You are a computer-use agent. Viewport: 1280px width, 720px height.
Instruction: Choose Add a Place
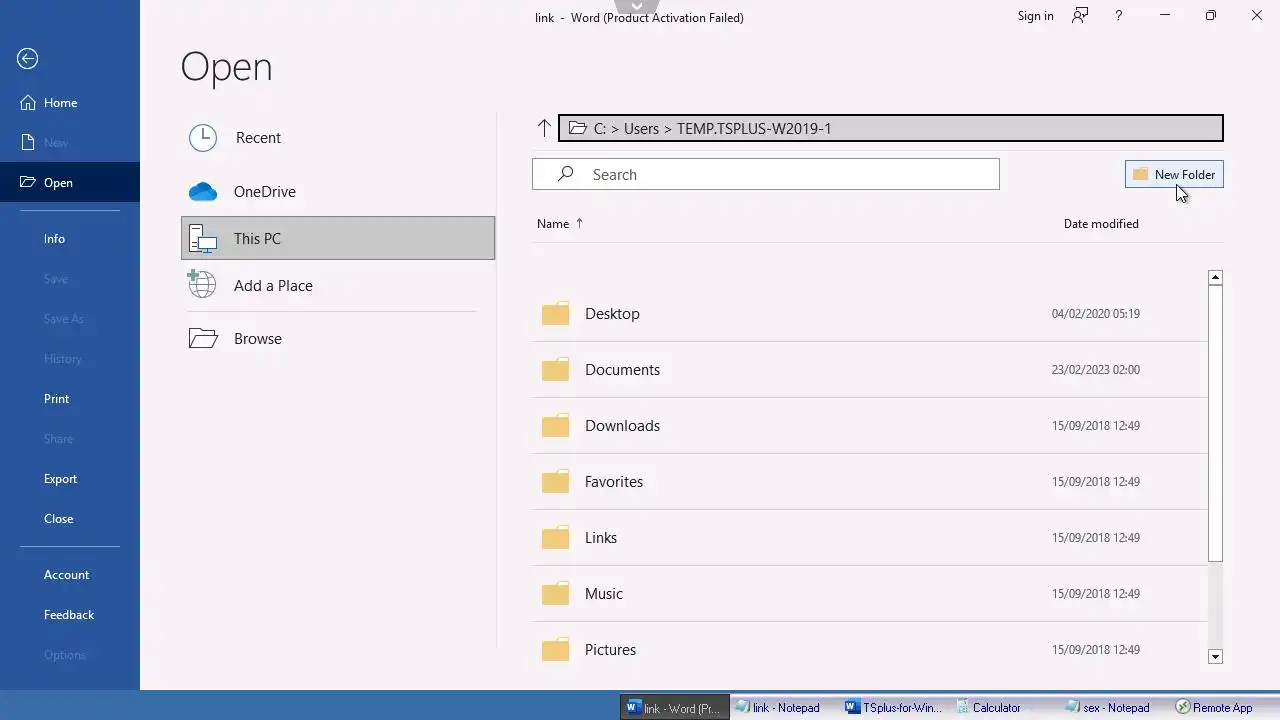338,285
